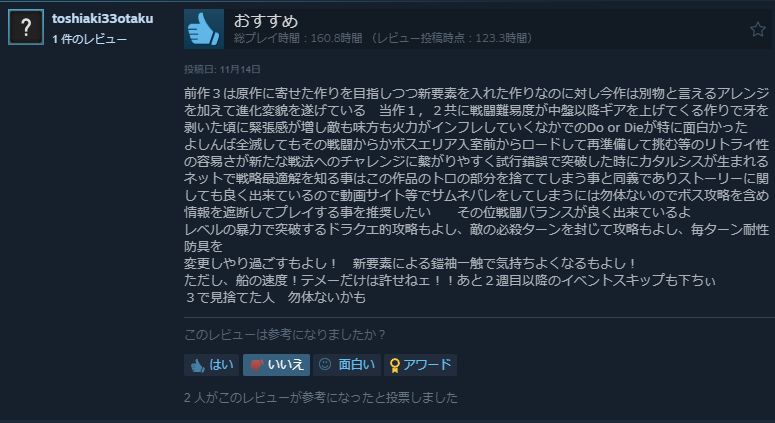Toggle the star favorite icon on review
Image resolution: width=775 pixels, height=423 pixels.
758,30
